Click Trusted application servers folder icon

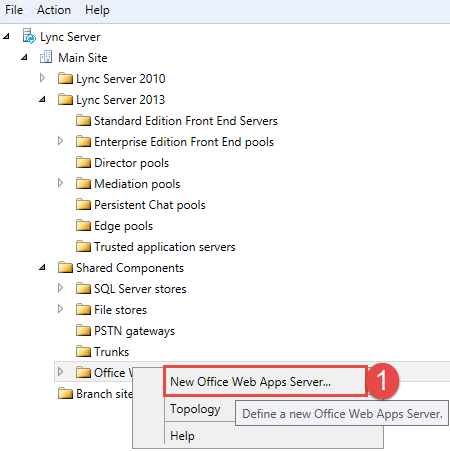83,247
